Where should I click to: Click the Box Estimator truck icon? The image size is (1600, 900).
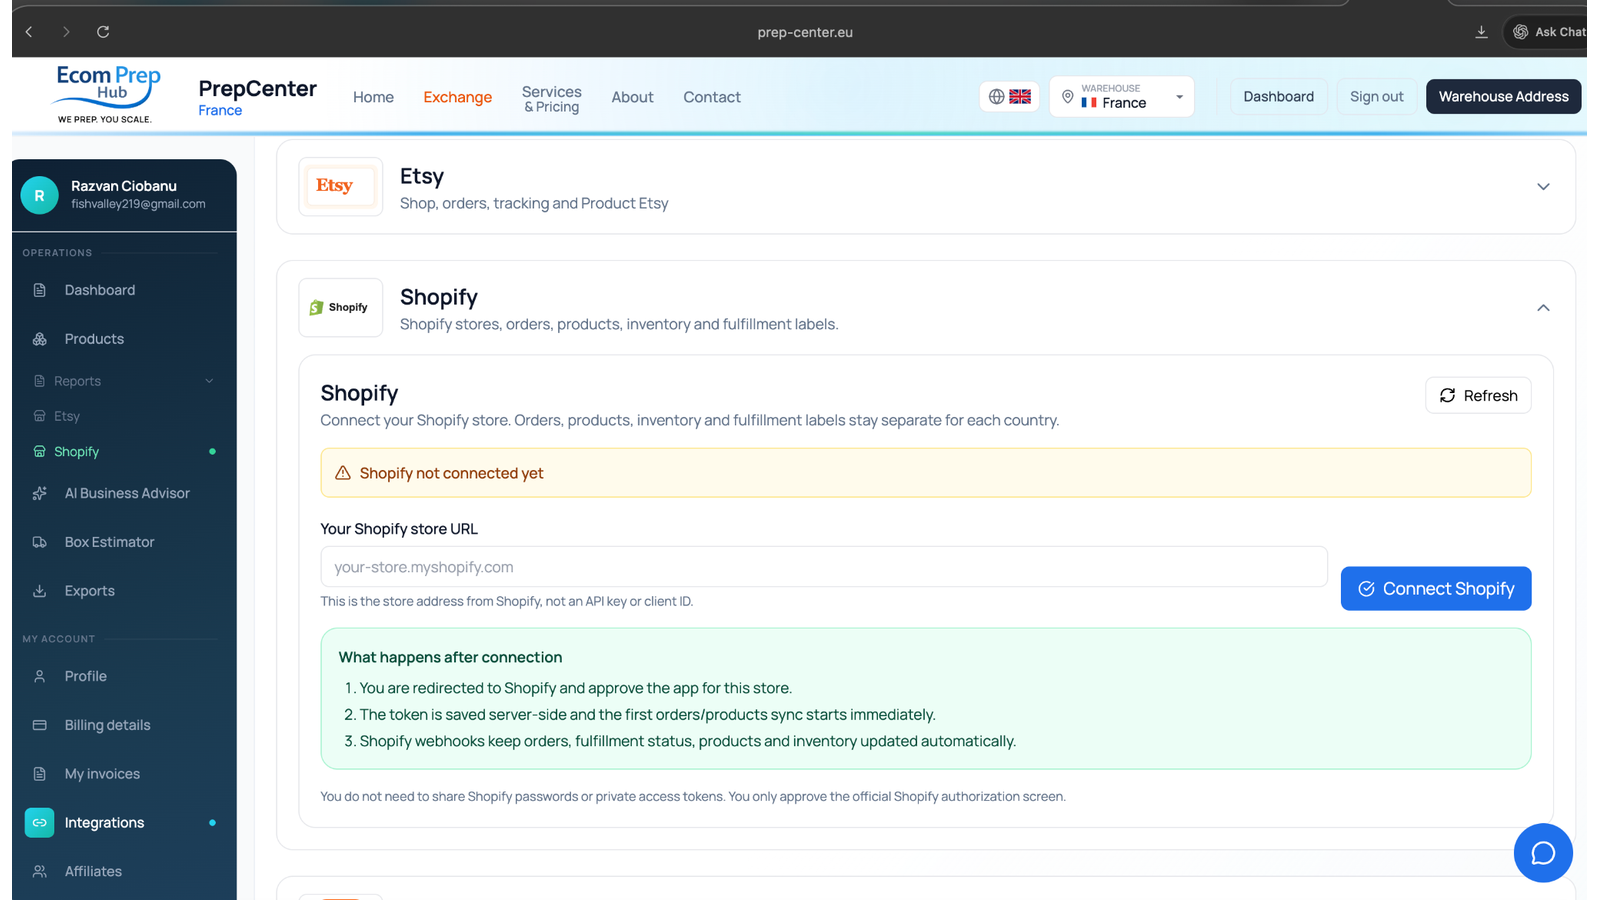tap(40, 542)
